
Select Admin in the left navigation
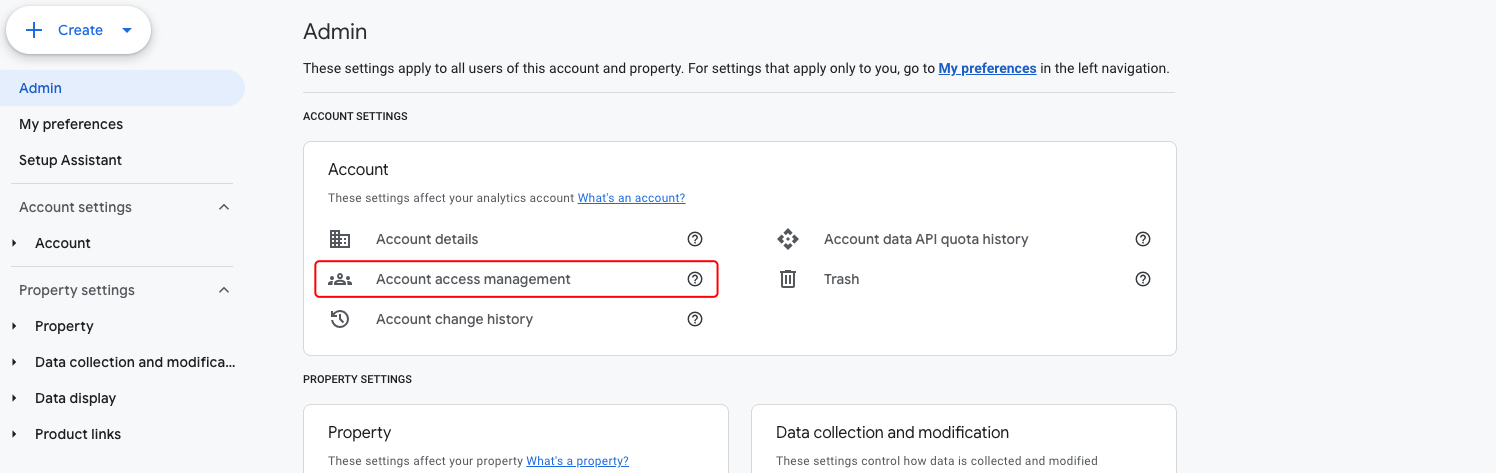[x=122, y=88]
